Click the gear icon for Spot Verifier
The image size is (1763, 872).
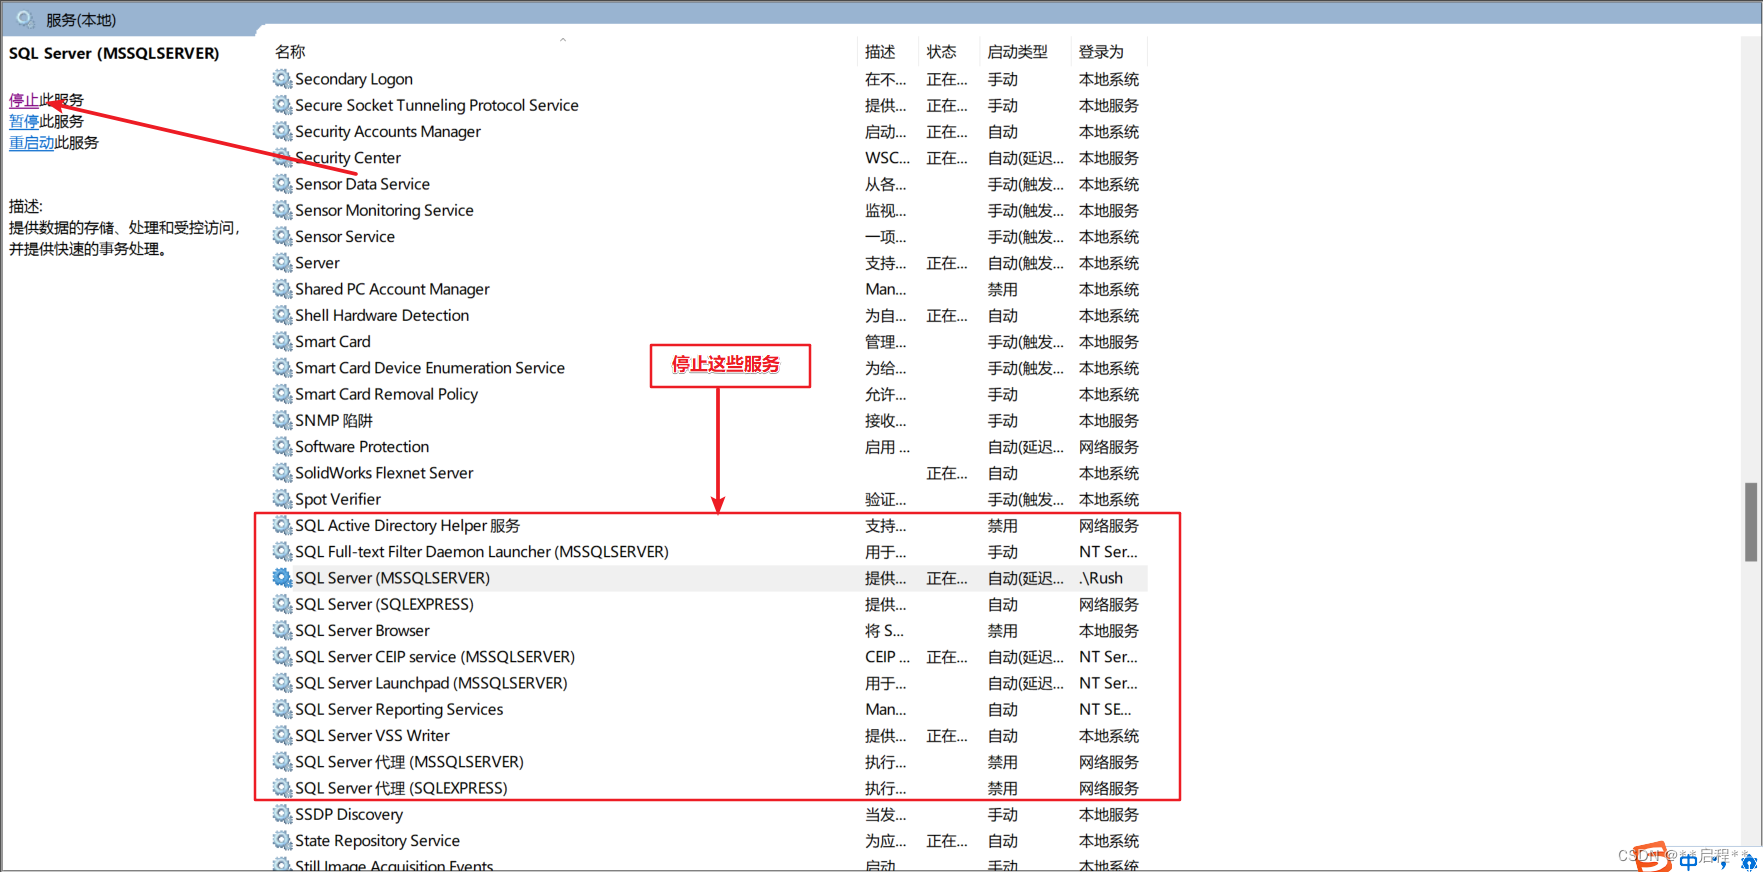click(282, 498)
